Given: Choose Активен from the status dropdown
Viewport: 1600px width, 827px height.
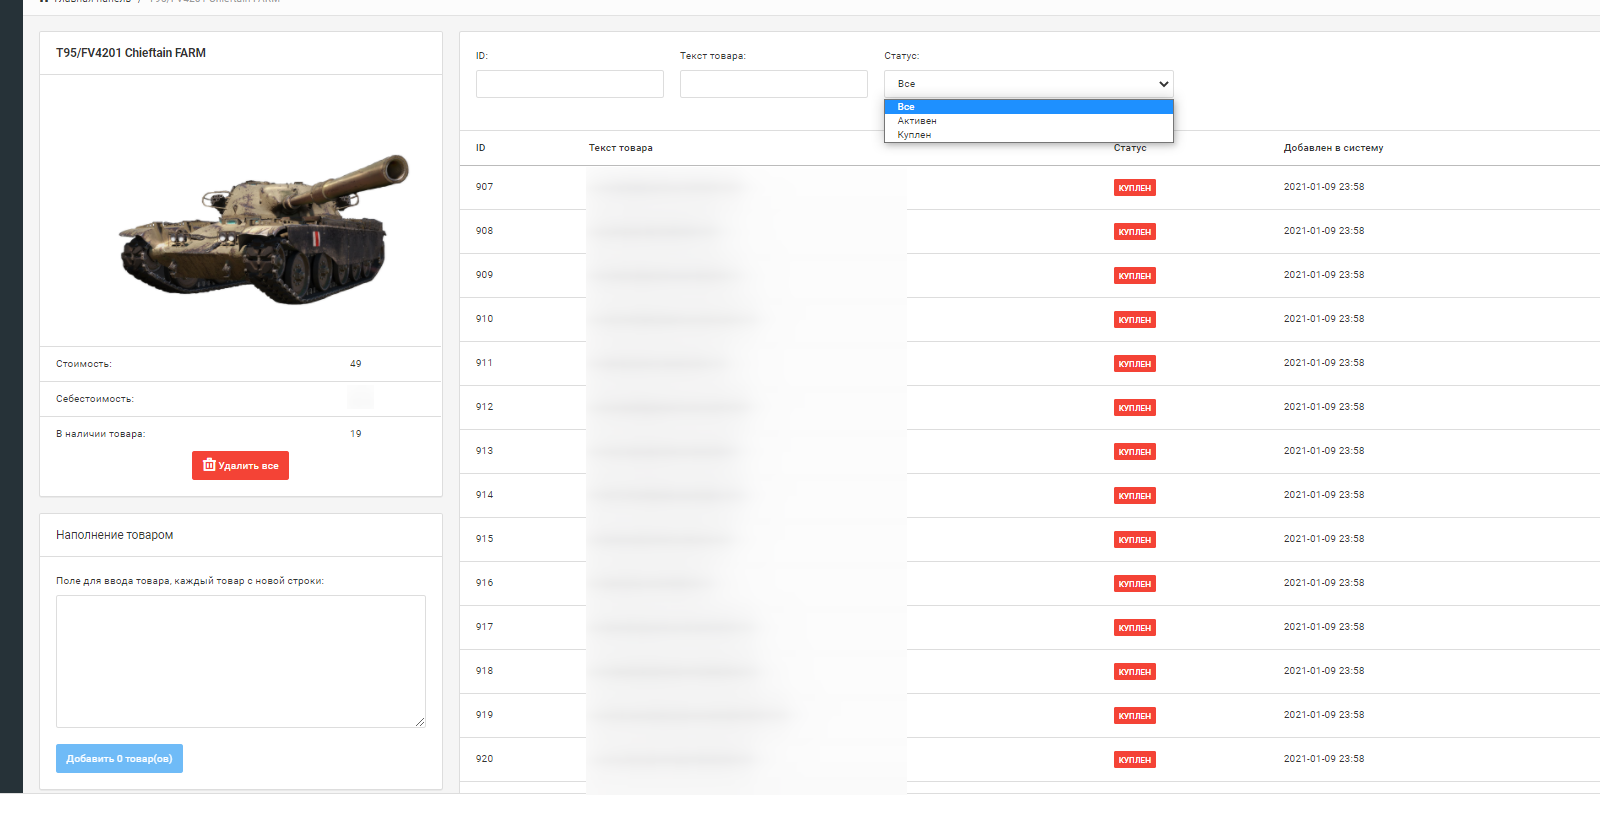Looking at the screenshot, I should pos(917,121).
